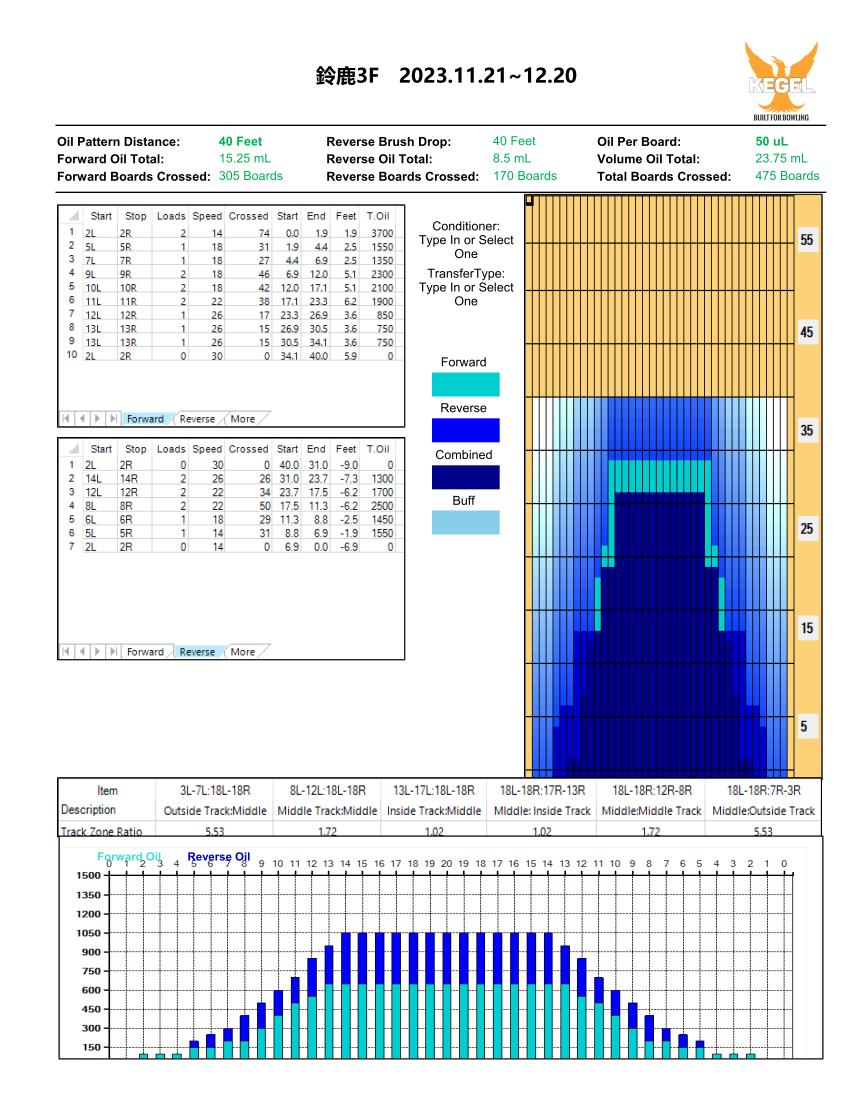Click 'Middle:Outside Track' description cell
Screen dimensions: 850x1100
763,810
